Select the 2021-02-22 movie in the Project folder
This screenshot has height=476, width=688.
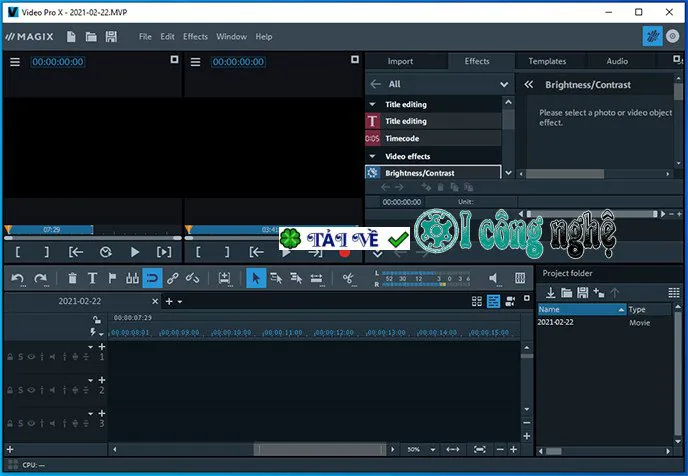tap(555, 322)
